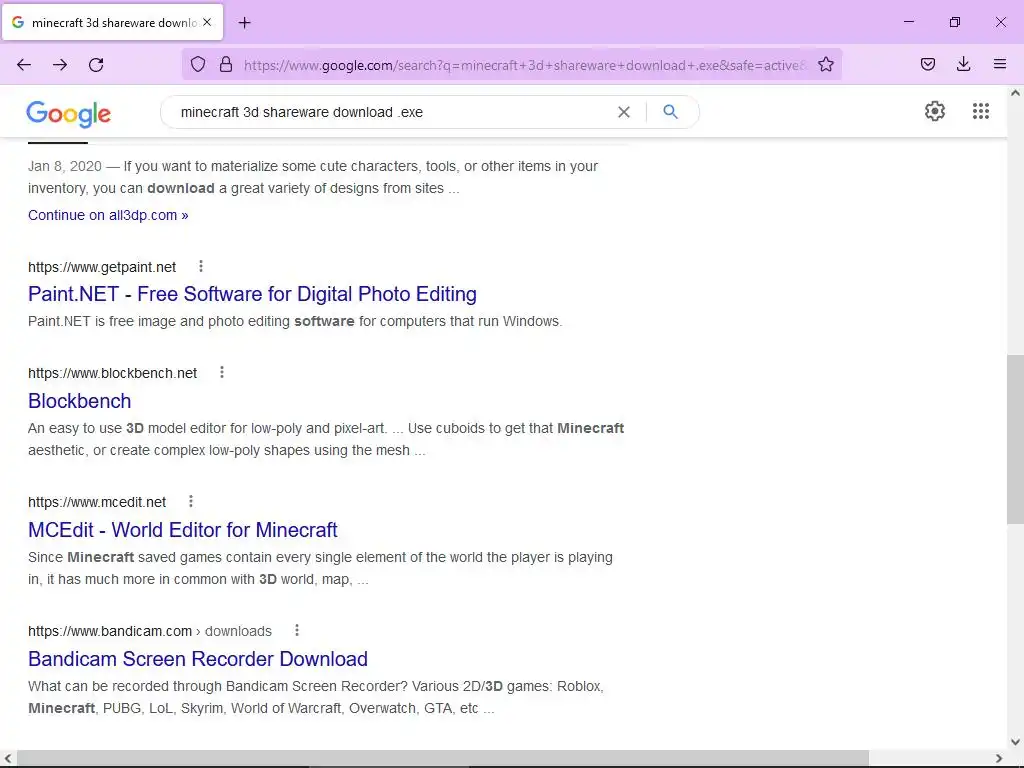Click the https://www.mcedit.net URL text

coord(97,502)
